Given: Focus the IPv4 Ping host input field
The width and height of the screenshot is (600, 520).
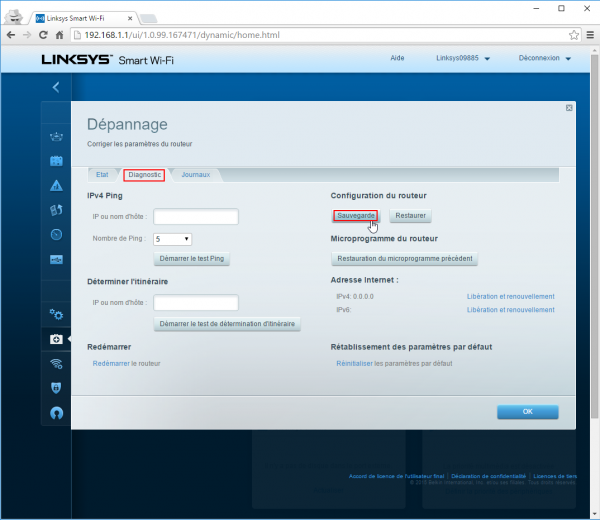Looking at the screenshot, I should tap(196, 216).
